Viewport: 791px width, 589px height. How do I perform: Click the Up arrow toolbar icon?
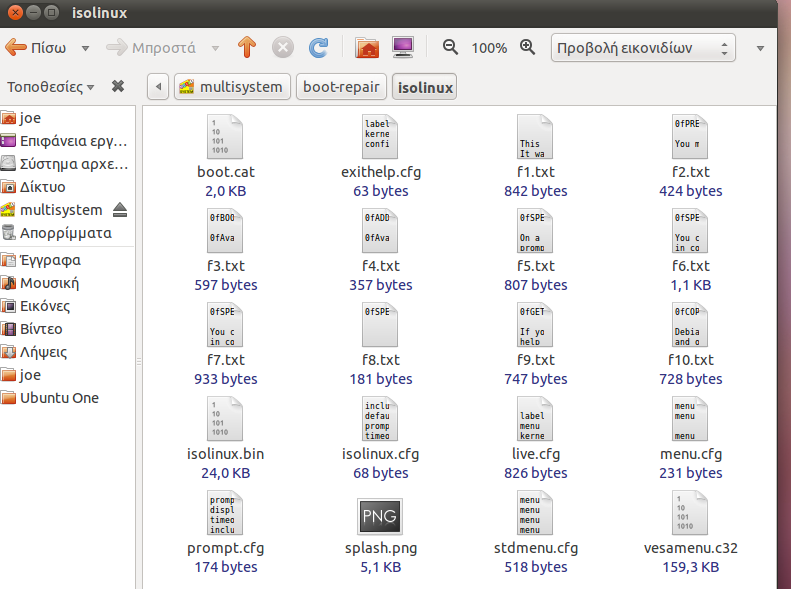point(247,47)
